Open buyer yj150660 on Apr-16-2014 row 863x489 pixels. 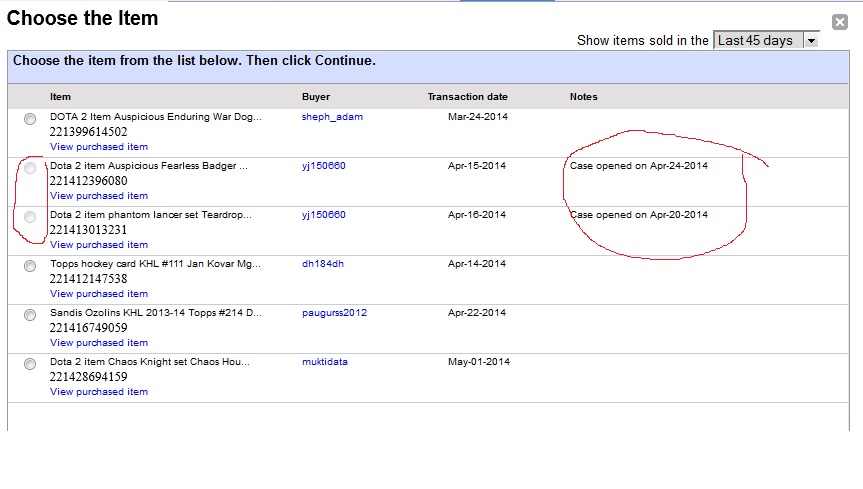[x=324, y=215]
